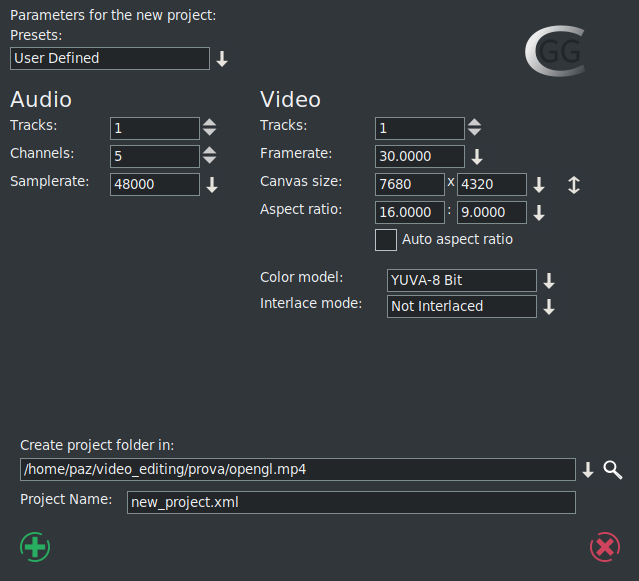Image resolution: width=639 pixels, height=581 pixels.
Task: Open the Samplerate dropdown arrow
Action: tap(211, 185)
